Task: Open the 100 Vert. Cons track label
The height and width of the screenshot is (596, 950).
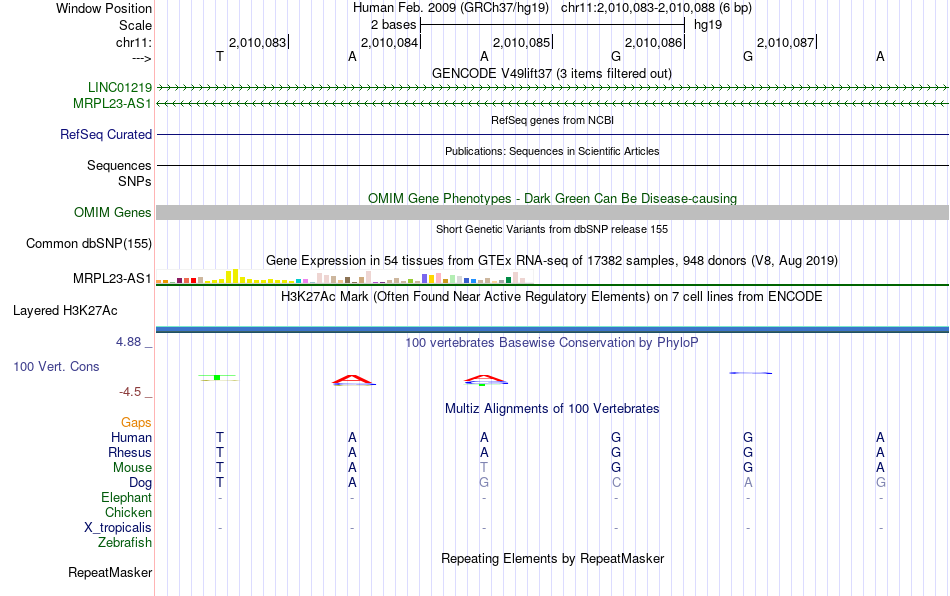Action: (x=56, y=366)
